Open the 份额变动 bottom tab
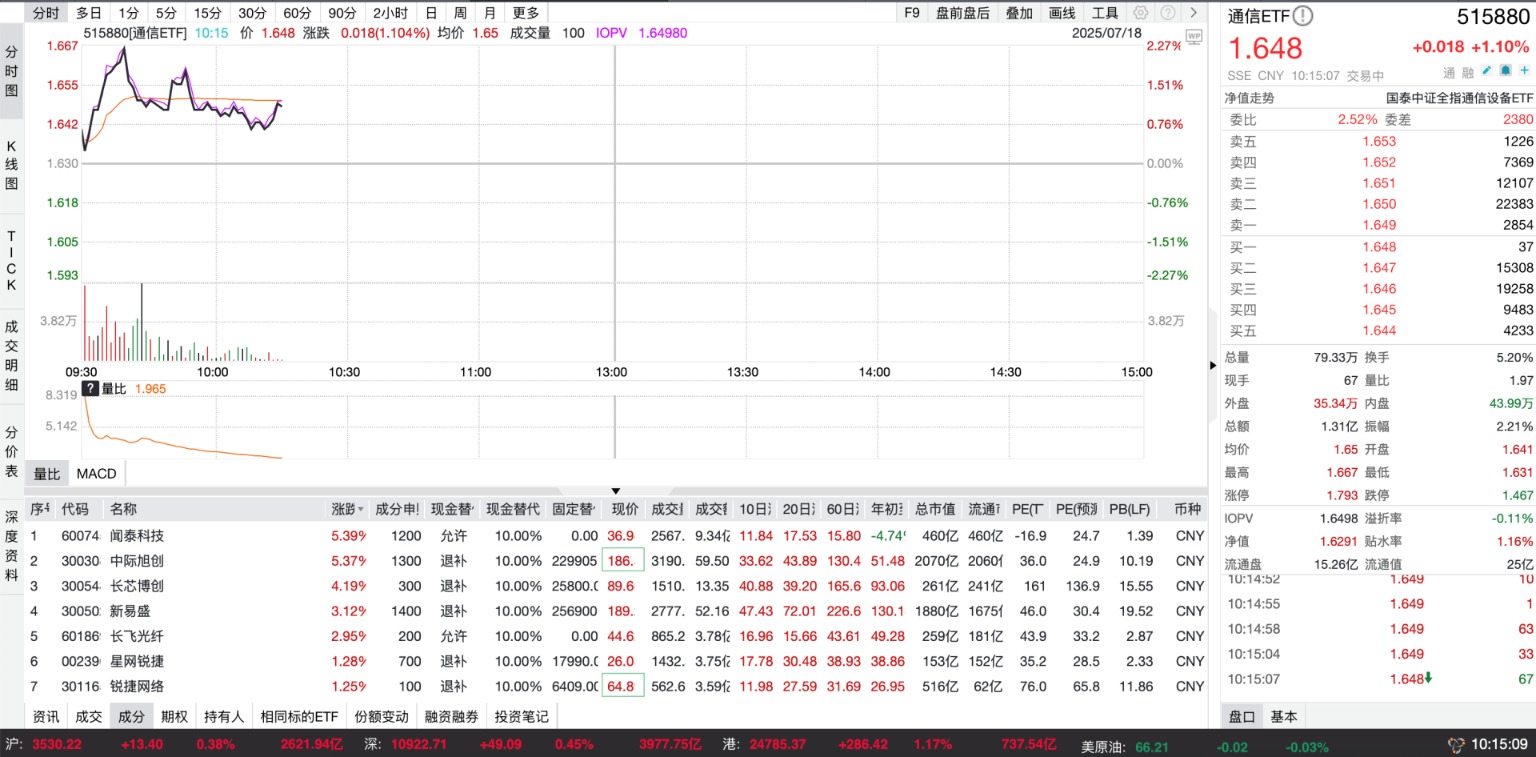 [x=382, y=716]
